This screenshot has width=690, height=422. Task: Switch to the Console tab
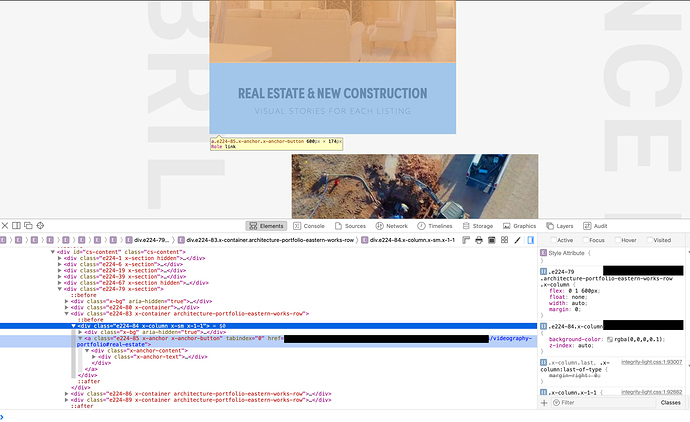[x=309, y=226]
